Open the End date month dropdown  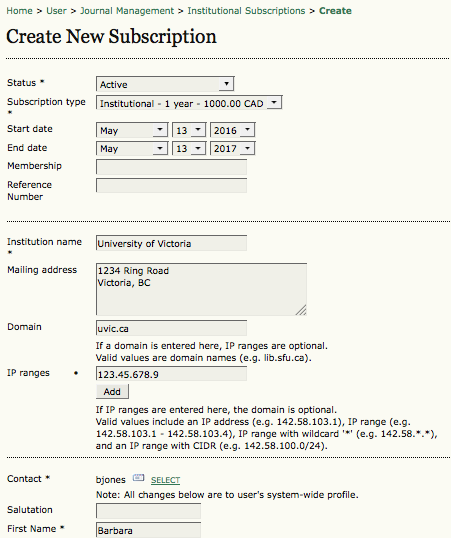click(x=132, y=148)
